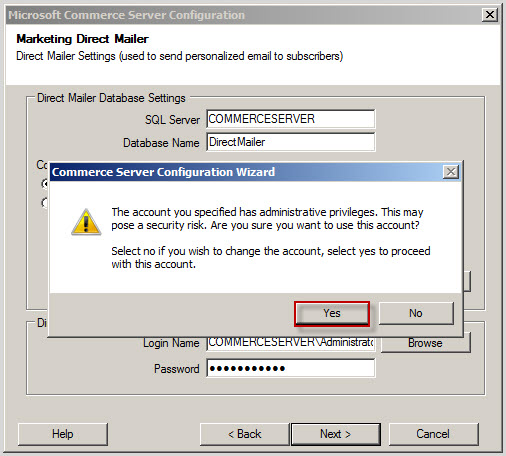The width and height of the screenshot is (506, 456).
Task: Click the Database Name field
Action: [x=291, y=142]
